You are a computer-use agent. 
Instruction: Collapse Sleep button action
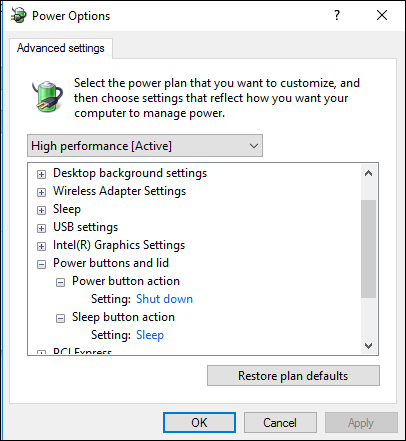(x=60, y=318)
